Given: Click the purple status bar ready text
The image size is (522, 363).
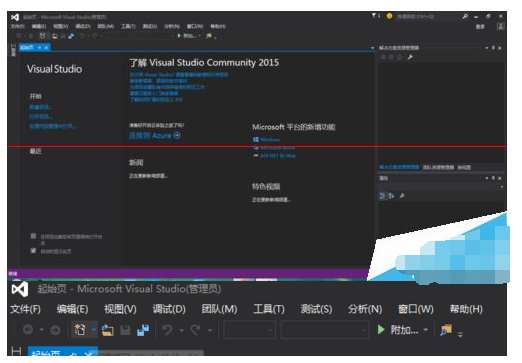Looking at the screenshot, I should click(13, 273).
